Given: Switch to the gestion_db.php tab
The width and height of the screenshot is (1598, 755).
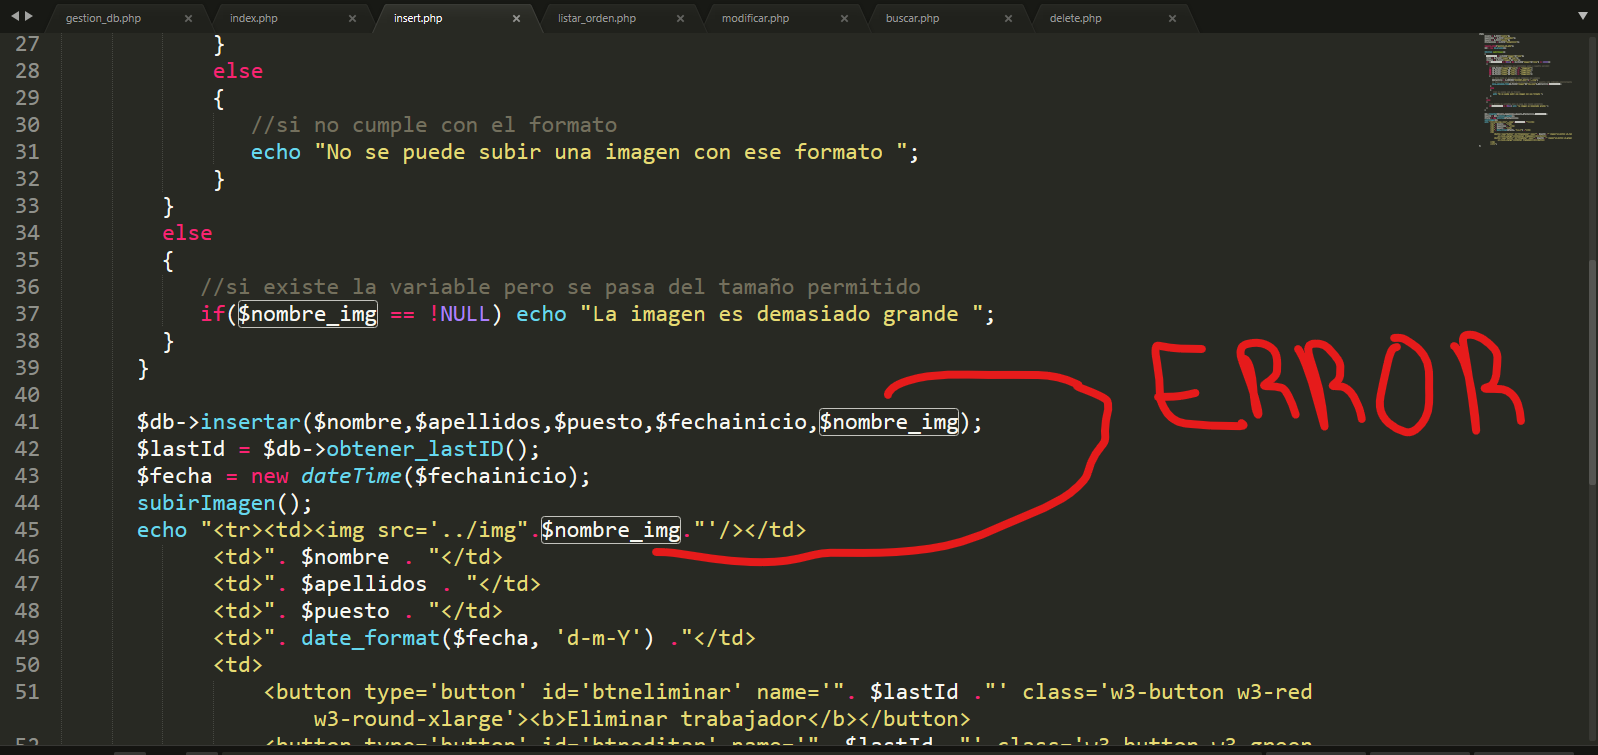Looking at the screenshot, I should point(103,18).
